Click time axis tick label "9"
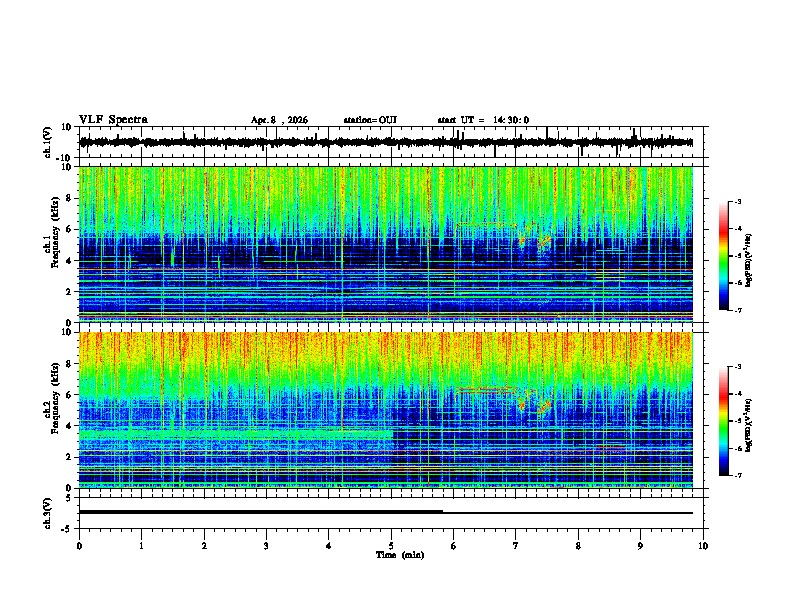The height and width of the screenshot is (612, 792). [640, 546]
